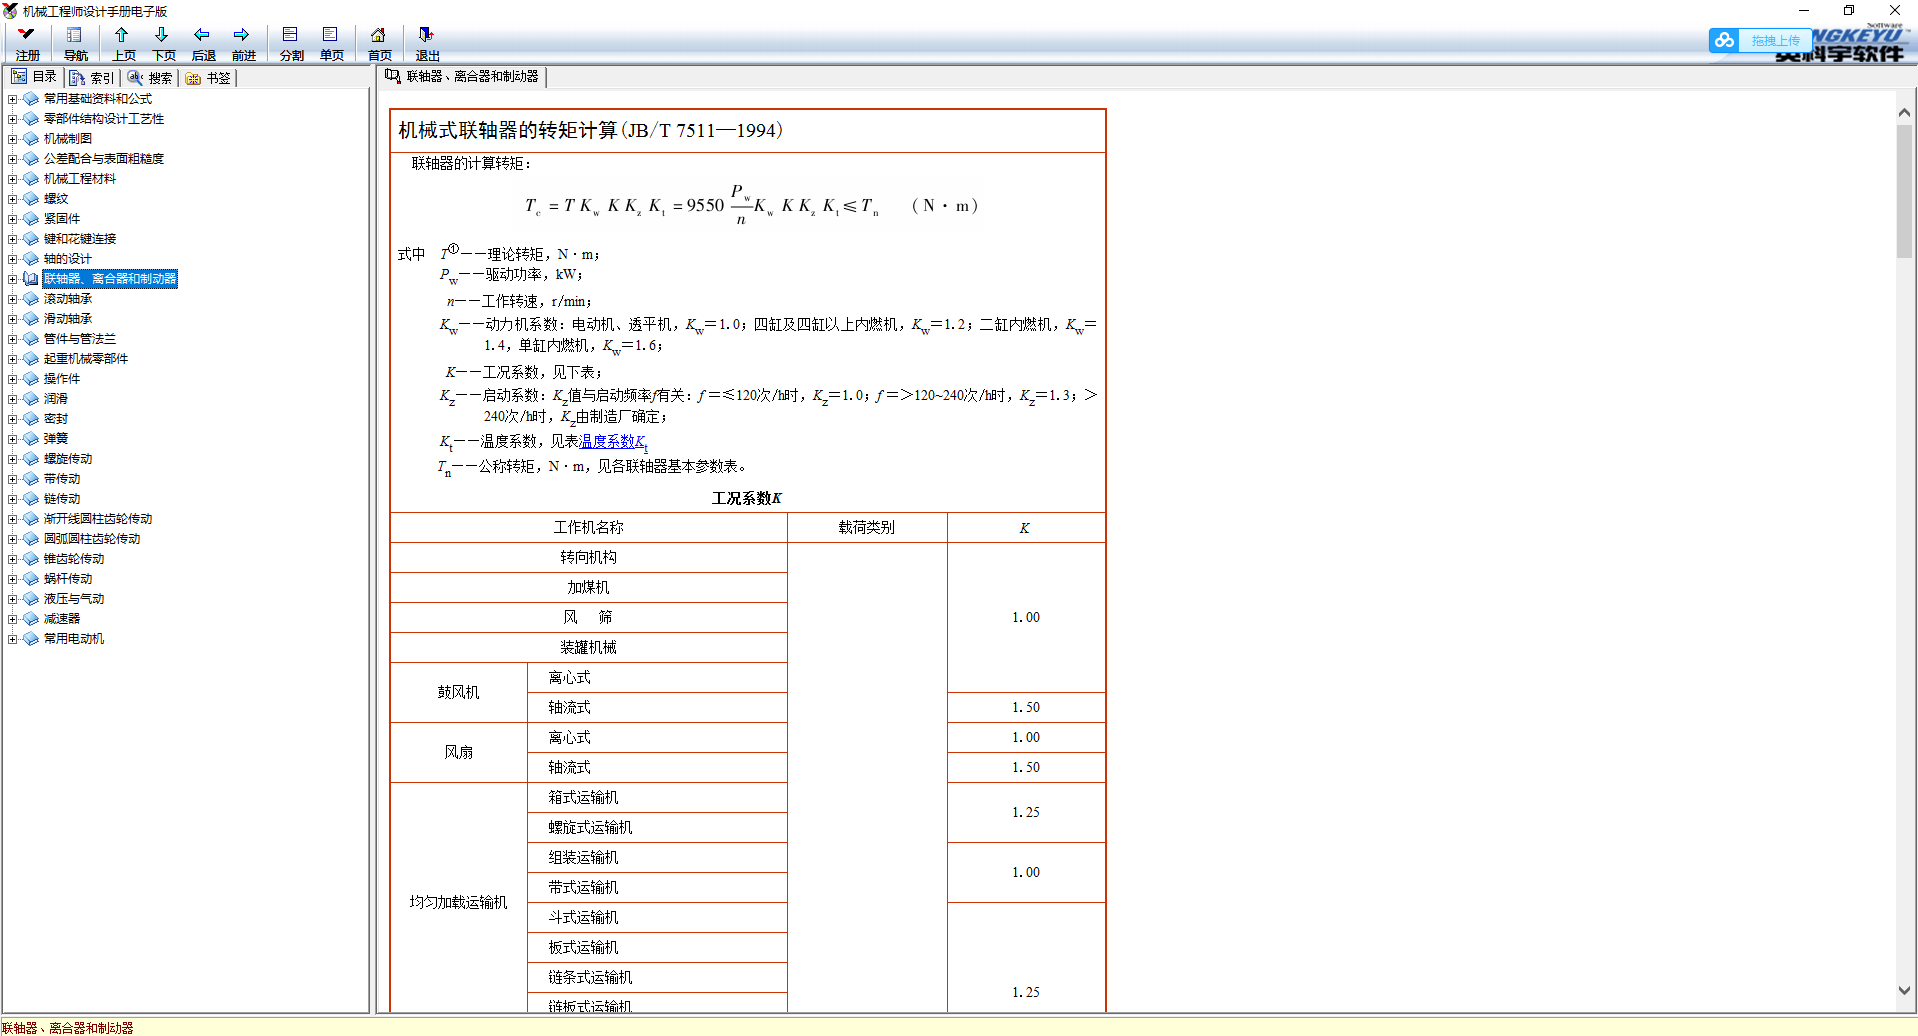The image size is (1918, 1036).
Task: Select 液压与气动 in the tree
Action: click(74, 599)
